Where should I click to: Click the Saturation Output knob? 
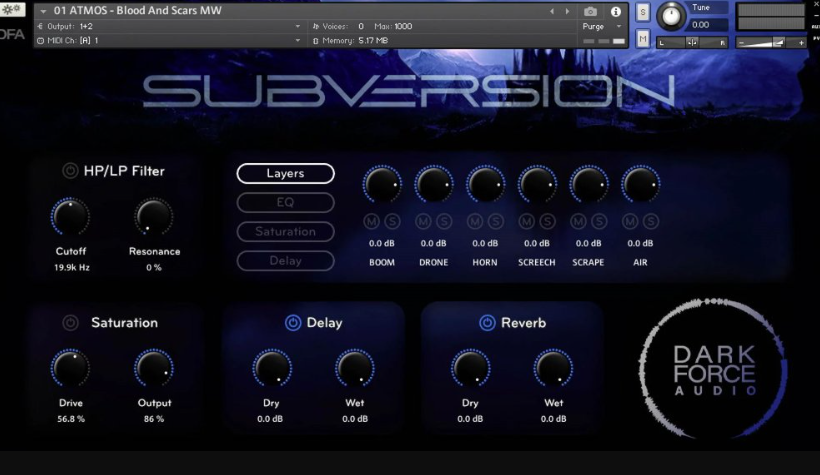tap(154, 368)
